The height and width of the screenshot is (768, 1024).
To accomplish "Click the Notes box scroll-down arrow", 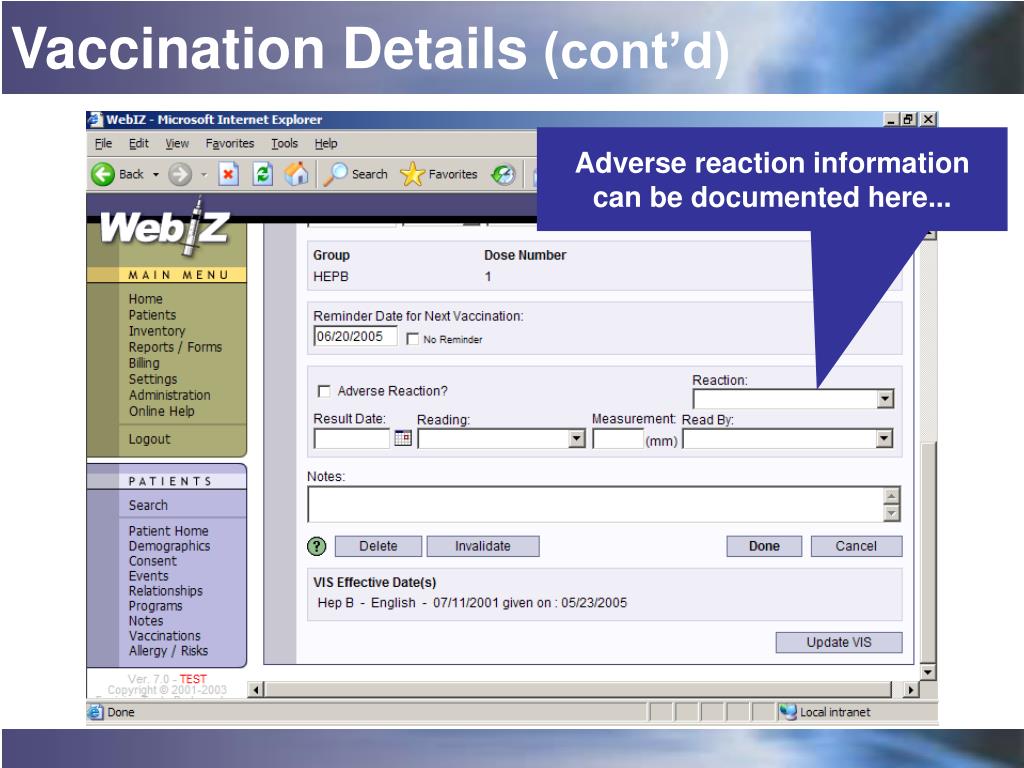I will (x=891, y=513).
